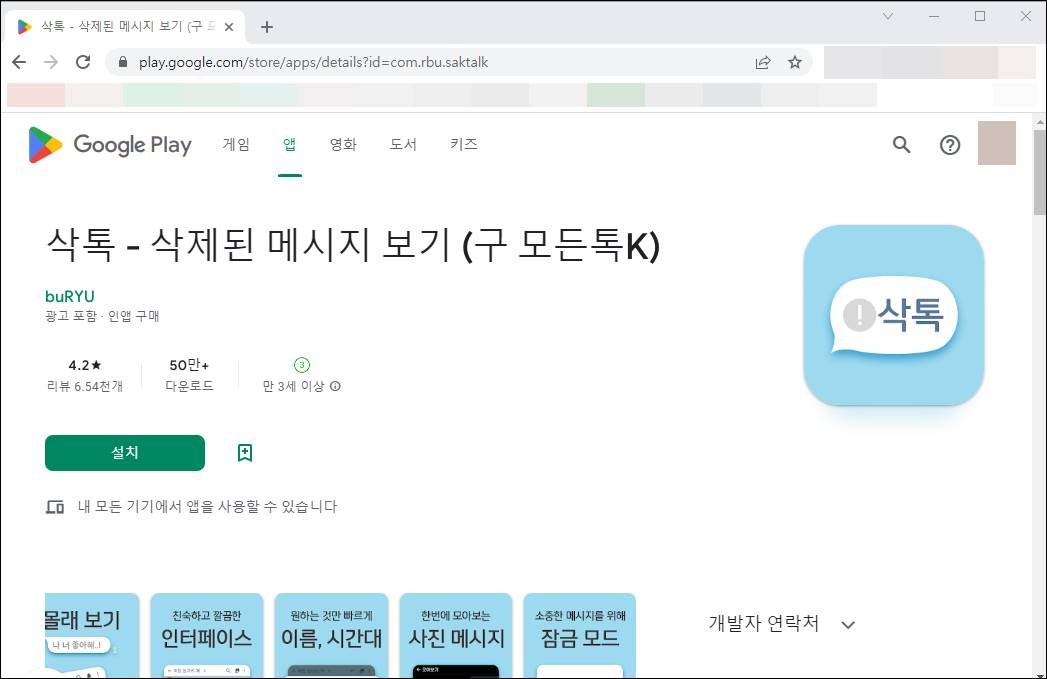Add app to wishlist bookmark icon
This screenshot has height=679, width=1047.
245,453
